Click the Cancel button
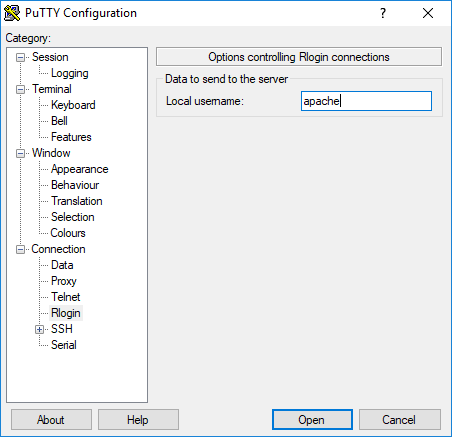This screenshot has height=437, width=452. point(400,420)
